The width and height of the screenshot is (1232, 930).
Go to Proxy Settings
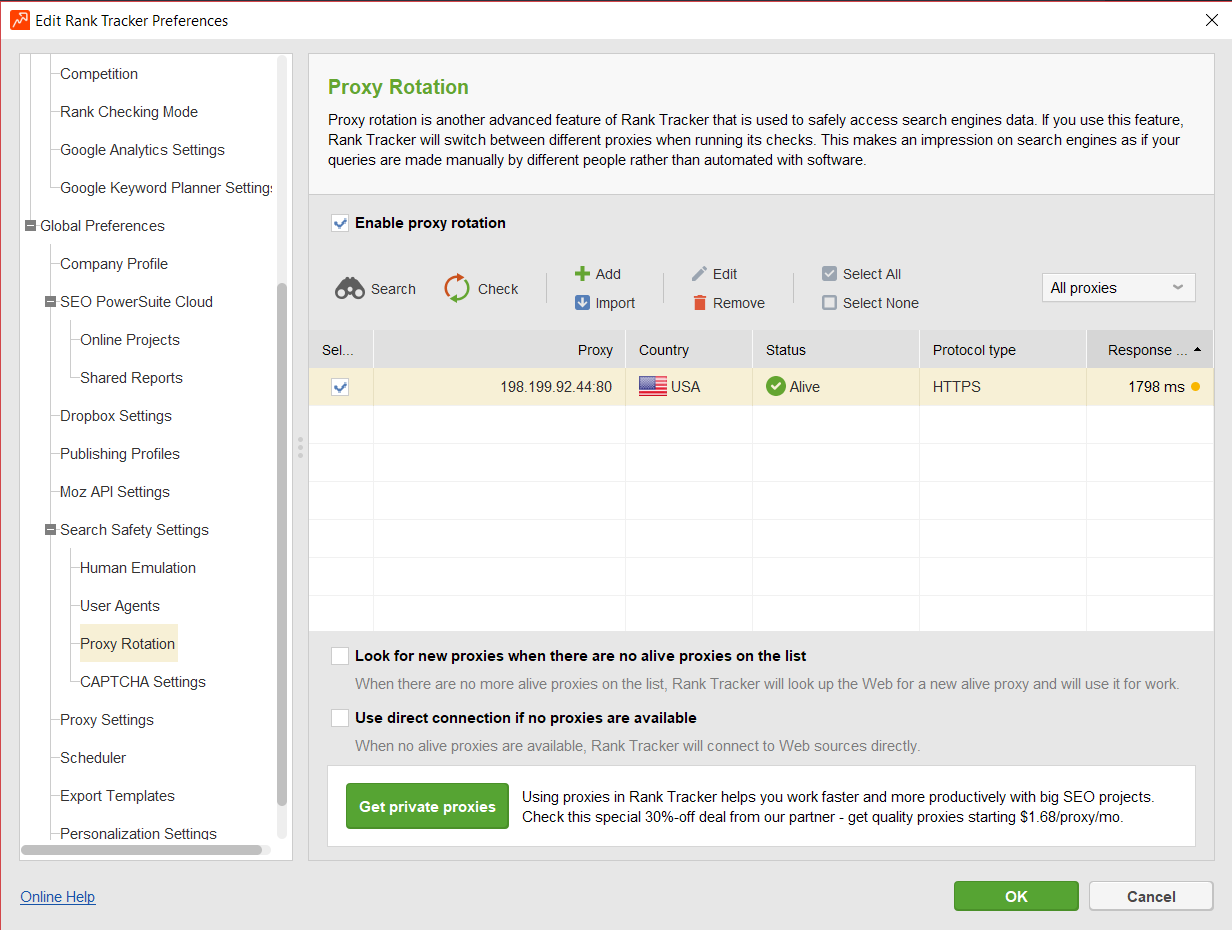[x=107, y=720]
